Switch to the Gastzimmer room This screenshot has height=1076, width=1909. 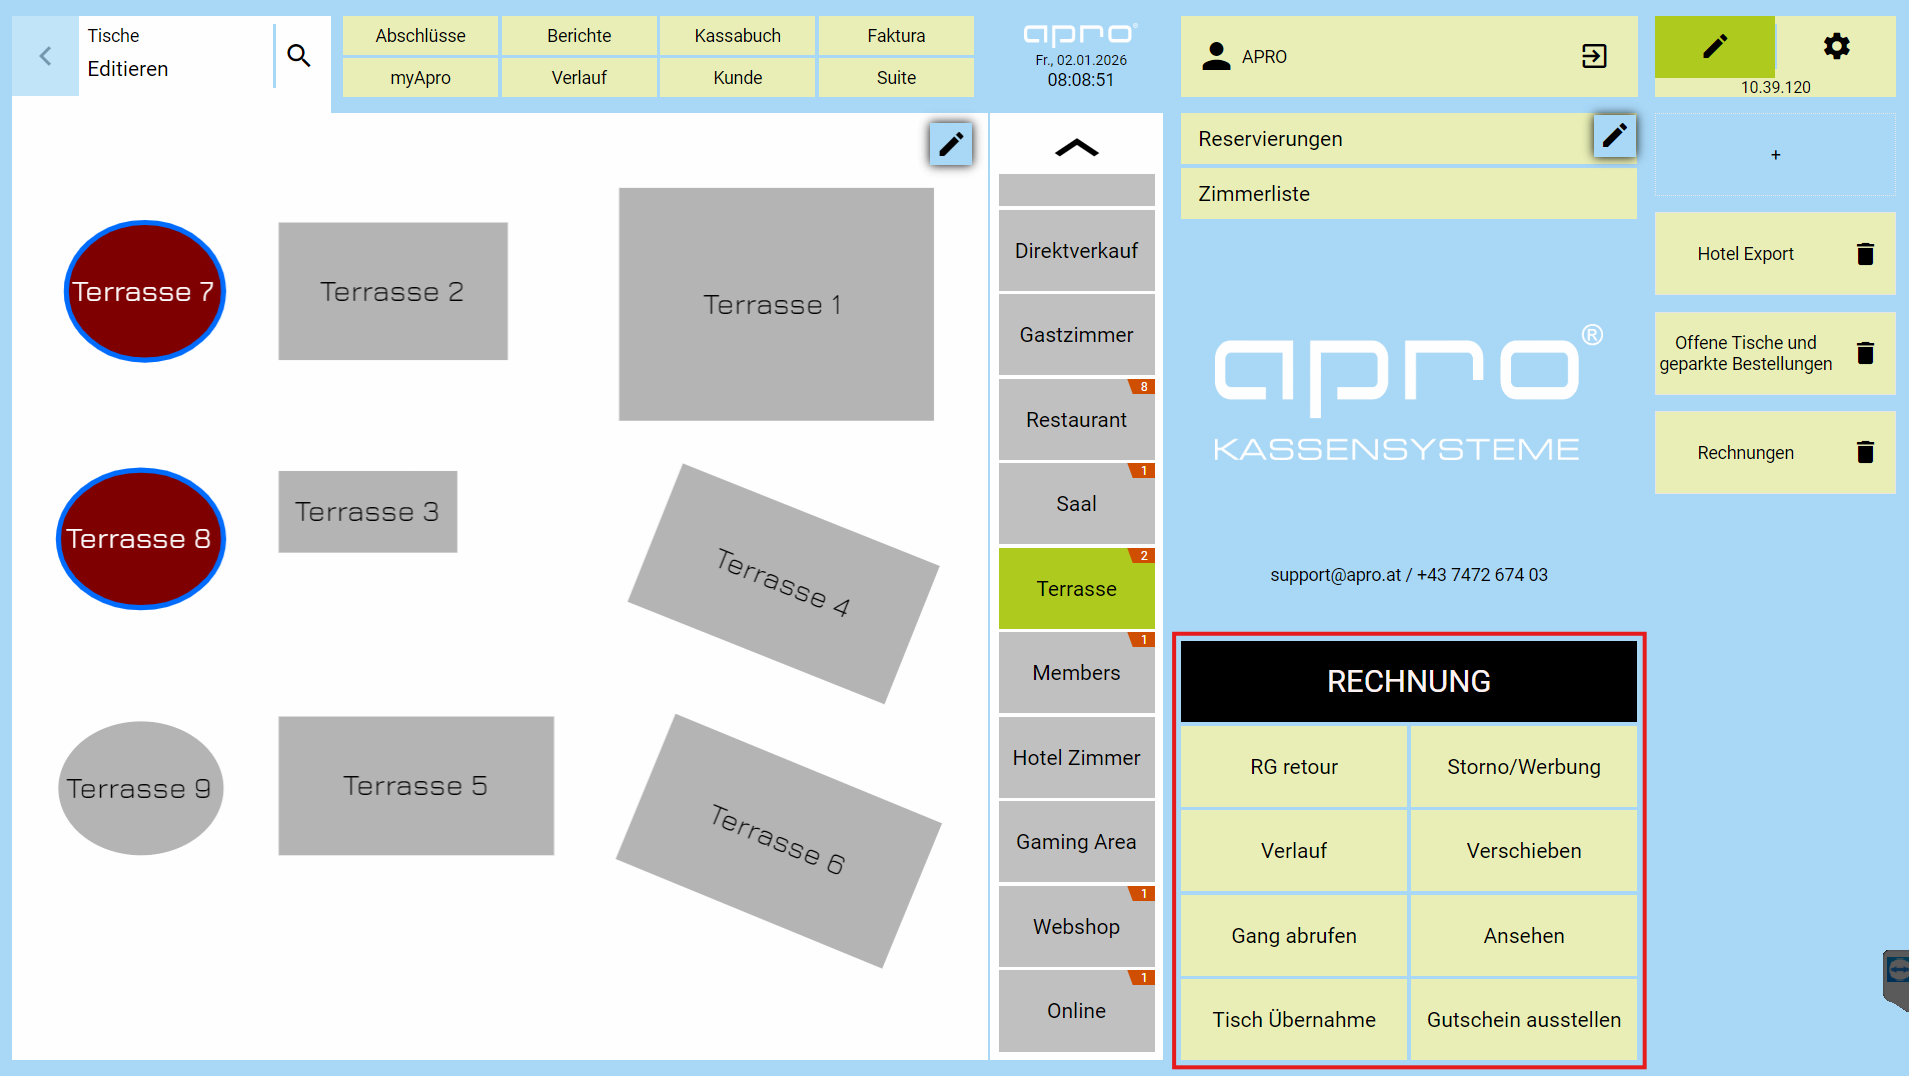click(1077, 335)
